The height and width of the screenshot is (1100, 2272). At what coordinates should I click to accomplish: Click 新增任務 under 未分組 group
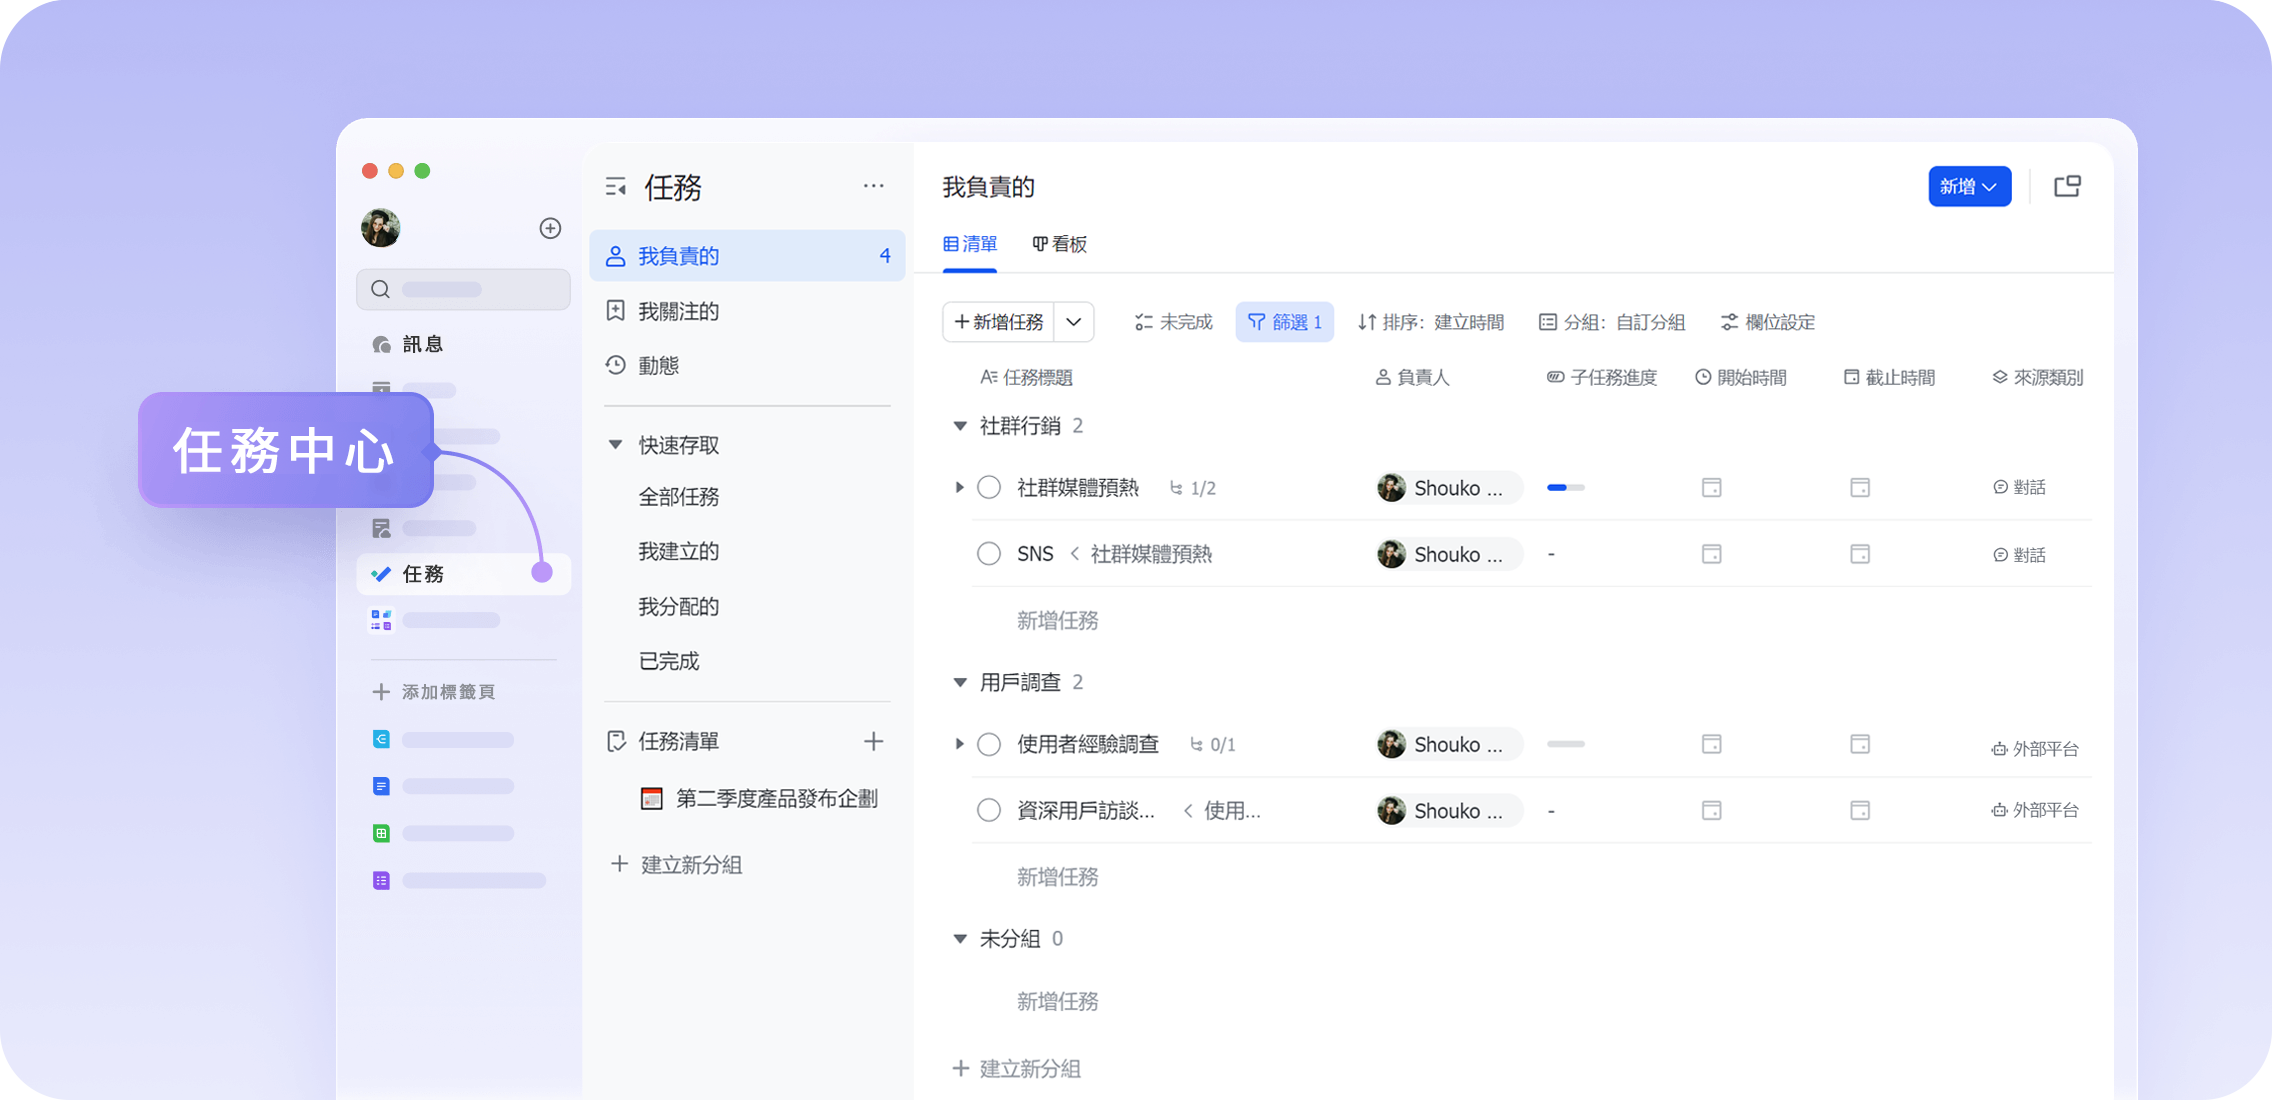click(1057, 1002)
